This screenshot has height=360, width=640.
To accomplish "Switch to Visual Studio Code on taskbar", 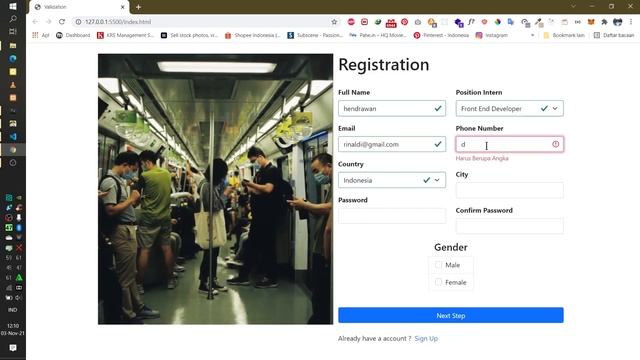I will [13, 137].
